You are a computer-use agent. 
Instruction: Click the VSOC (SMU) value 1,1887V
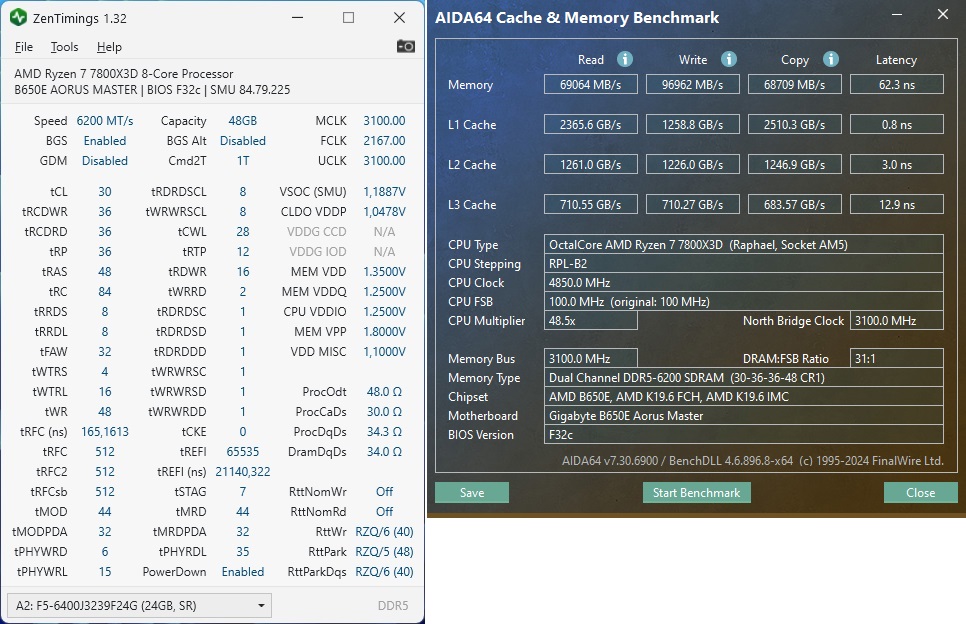pos(384,192)
